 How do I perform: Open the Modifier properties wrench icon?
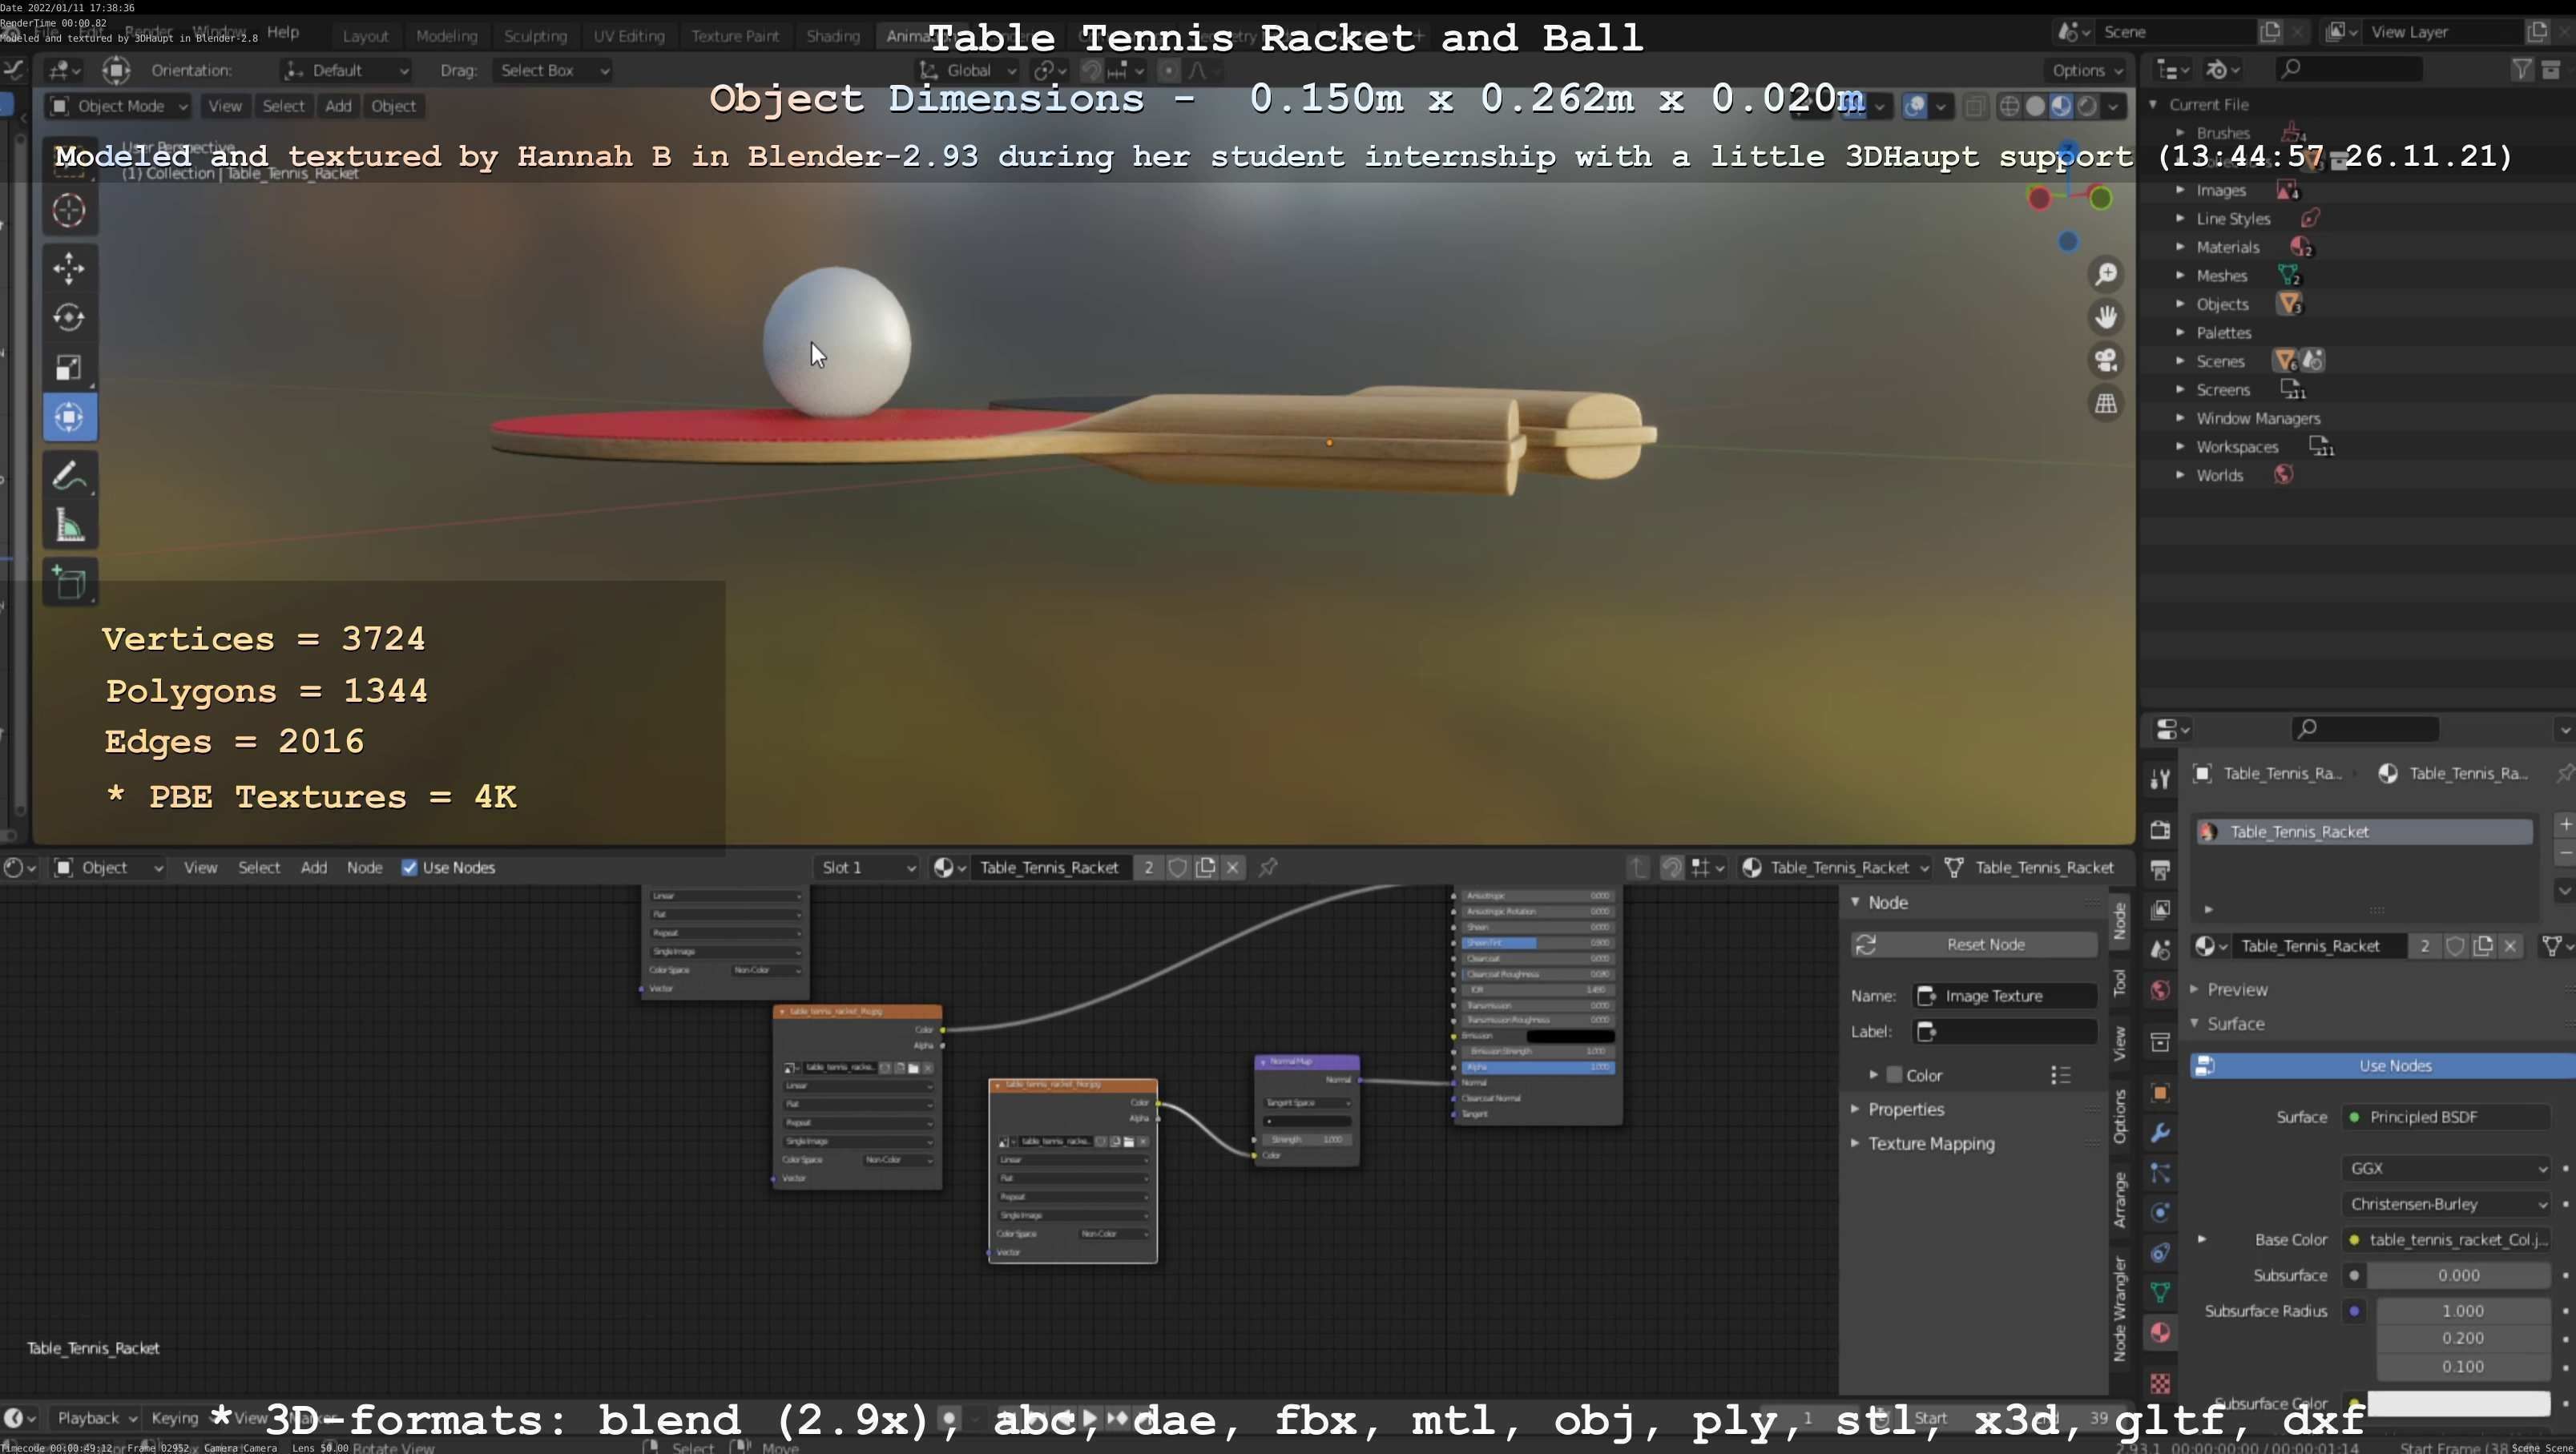2160,1132
